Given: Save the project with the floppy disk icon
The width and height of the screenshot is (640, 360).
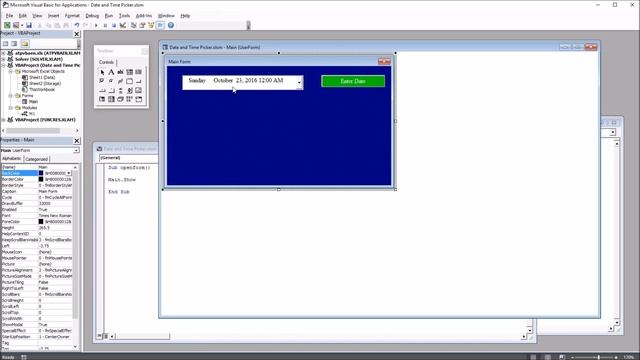Looking at the screenshot, I should (29, 25).
